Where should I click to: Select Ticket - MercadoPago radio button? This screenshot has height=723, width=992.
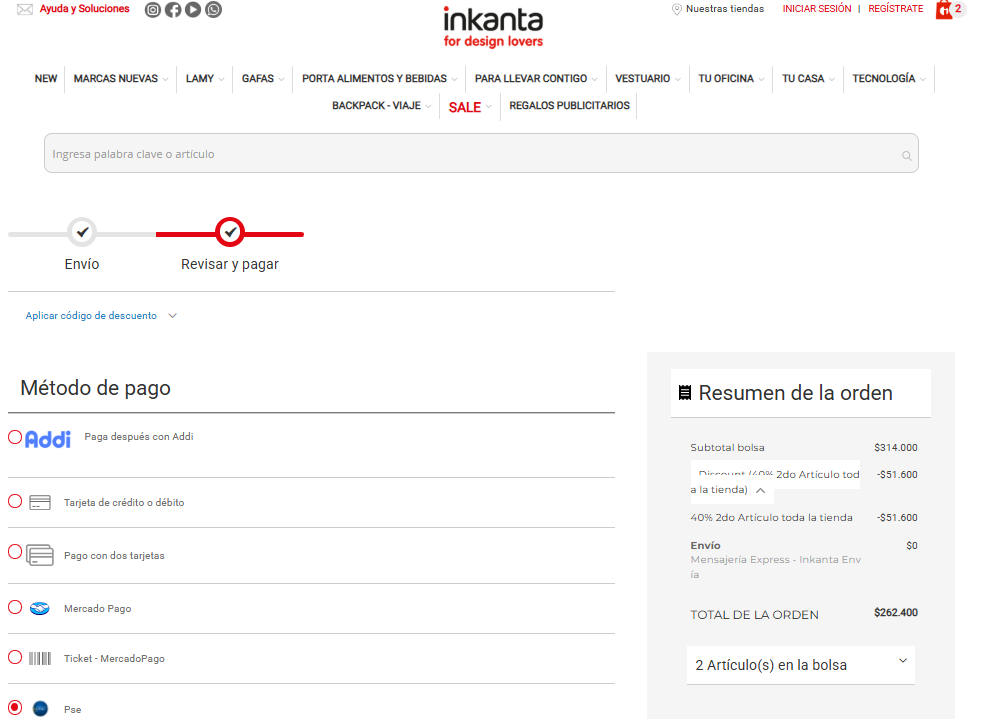(15, 657)
